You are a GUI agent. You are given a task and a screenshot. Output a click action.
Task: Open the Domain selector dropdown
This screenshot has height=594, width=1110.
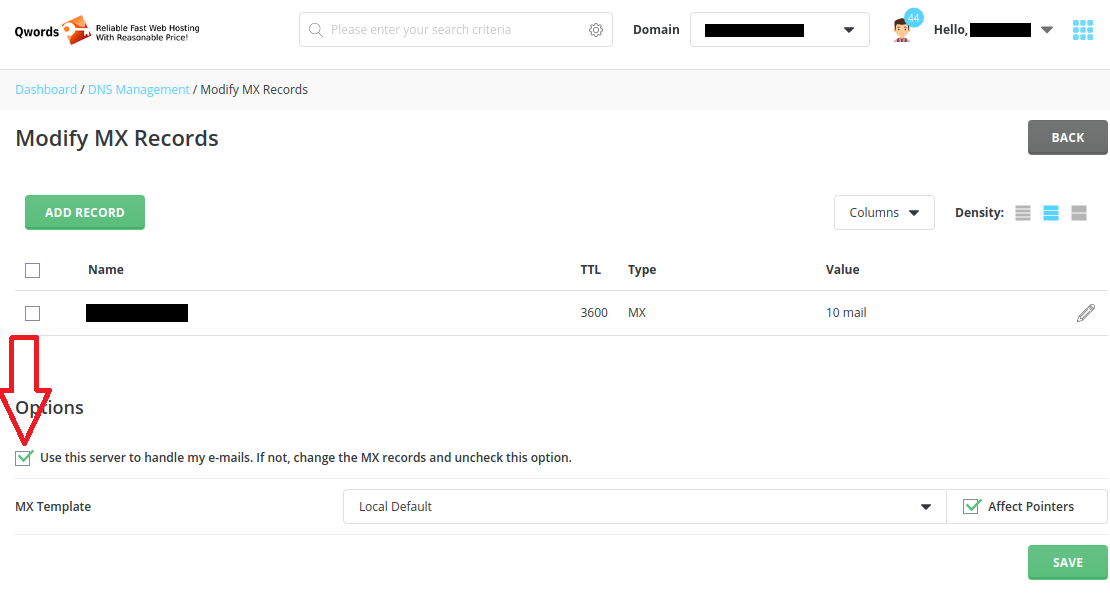(x=779, y=30)
